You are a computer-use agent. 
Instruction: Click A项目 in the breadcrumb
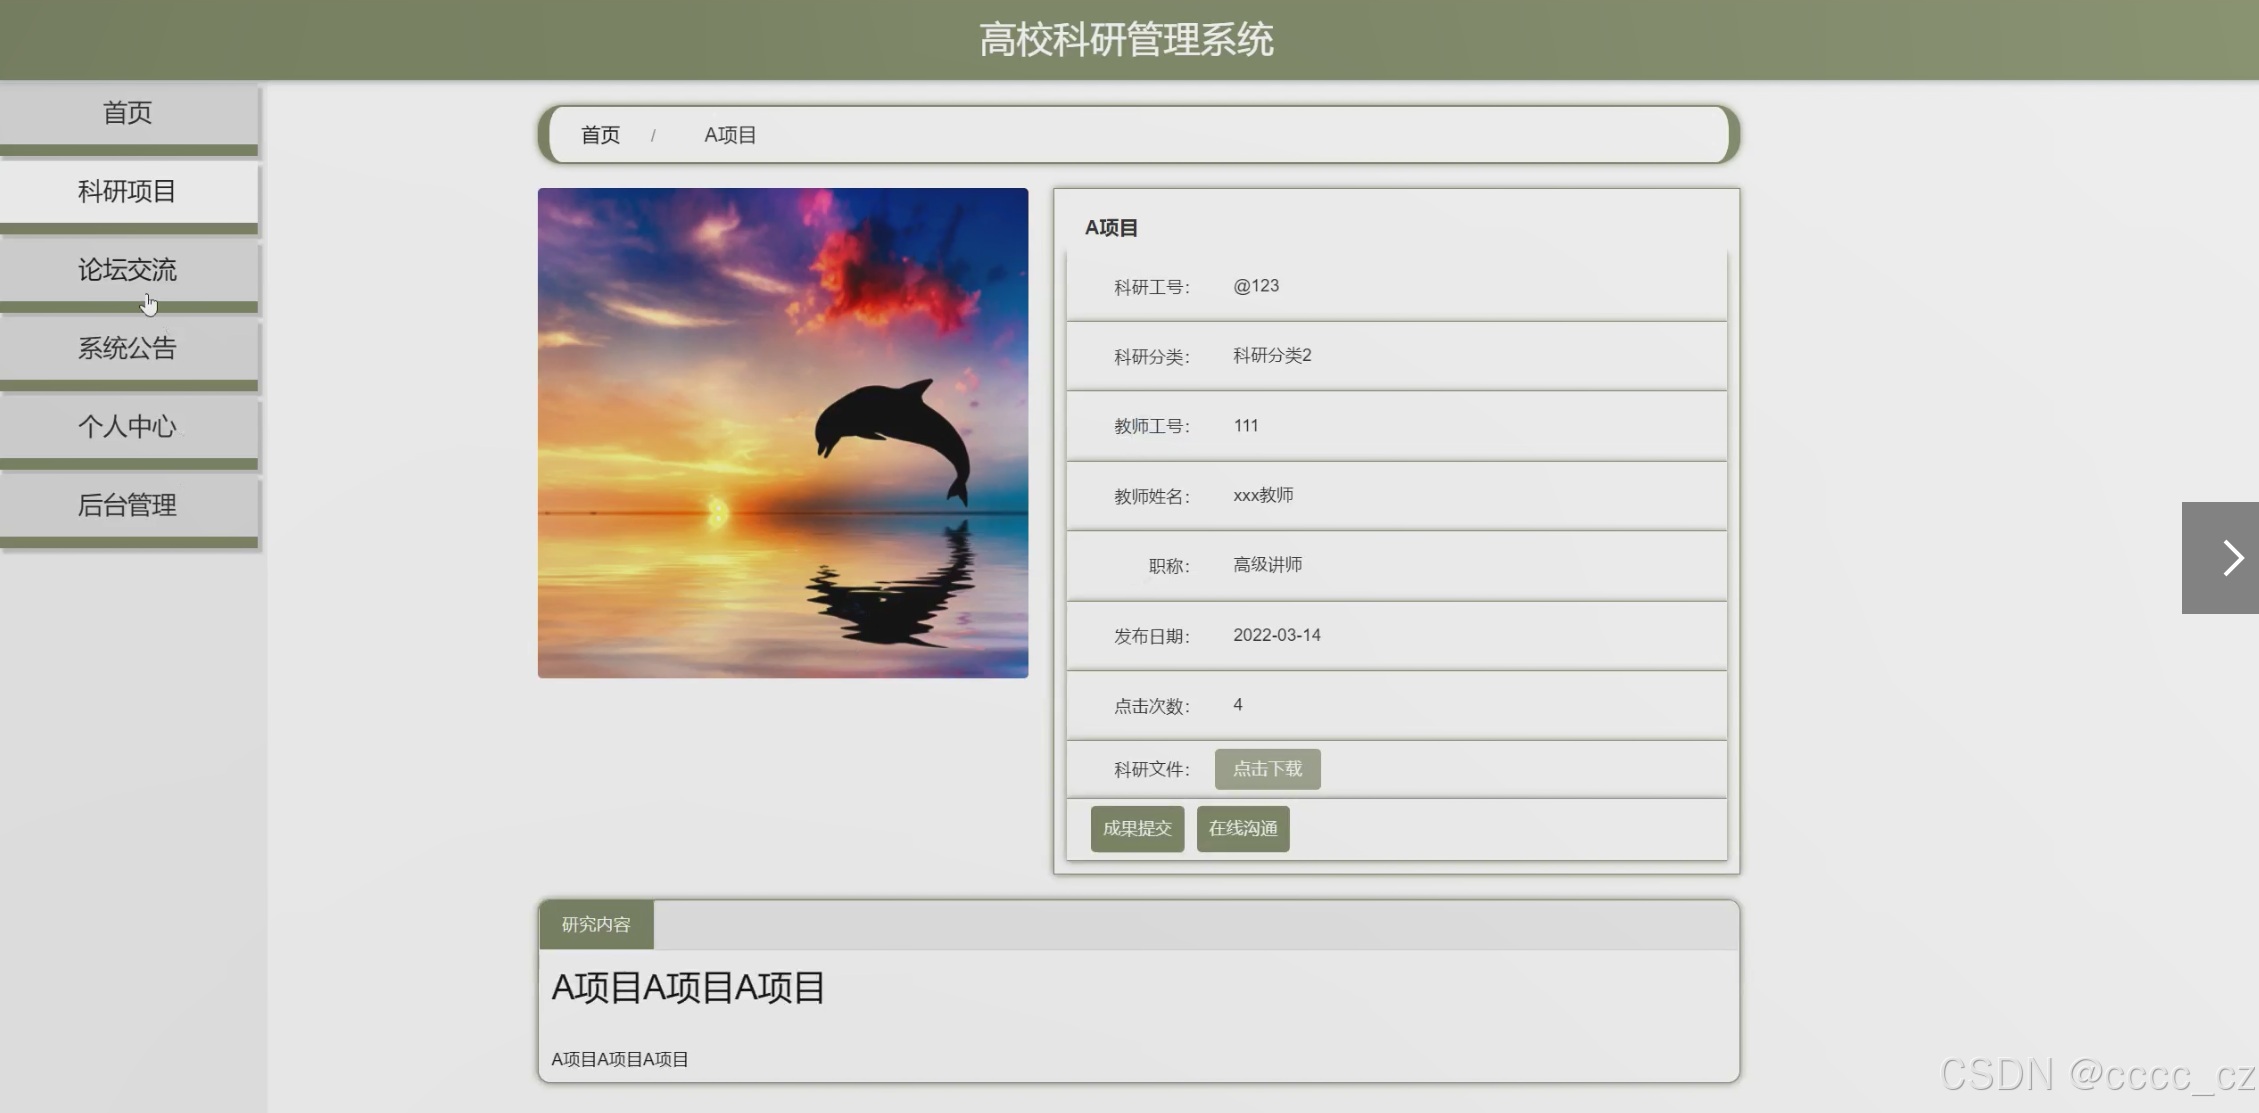point(730,135)
